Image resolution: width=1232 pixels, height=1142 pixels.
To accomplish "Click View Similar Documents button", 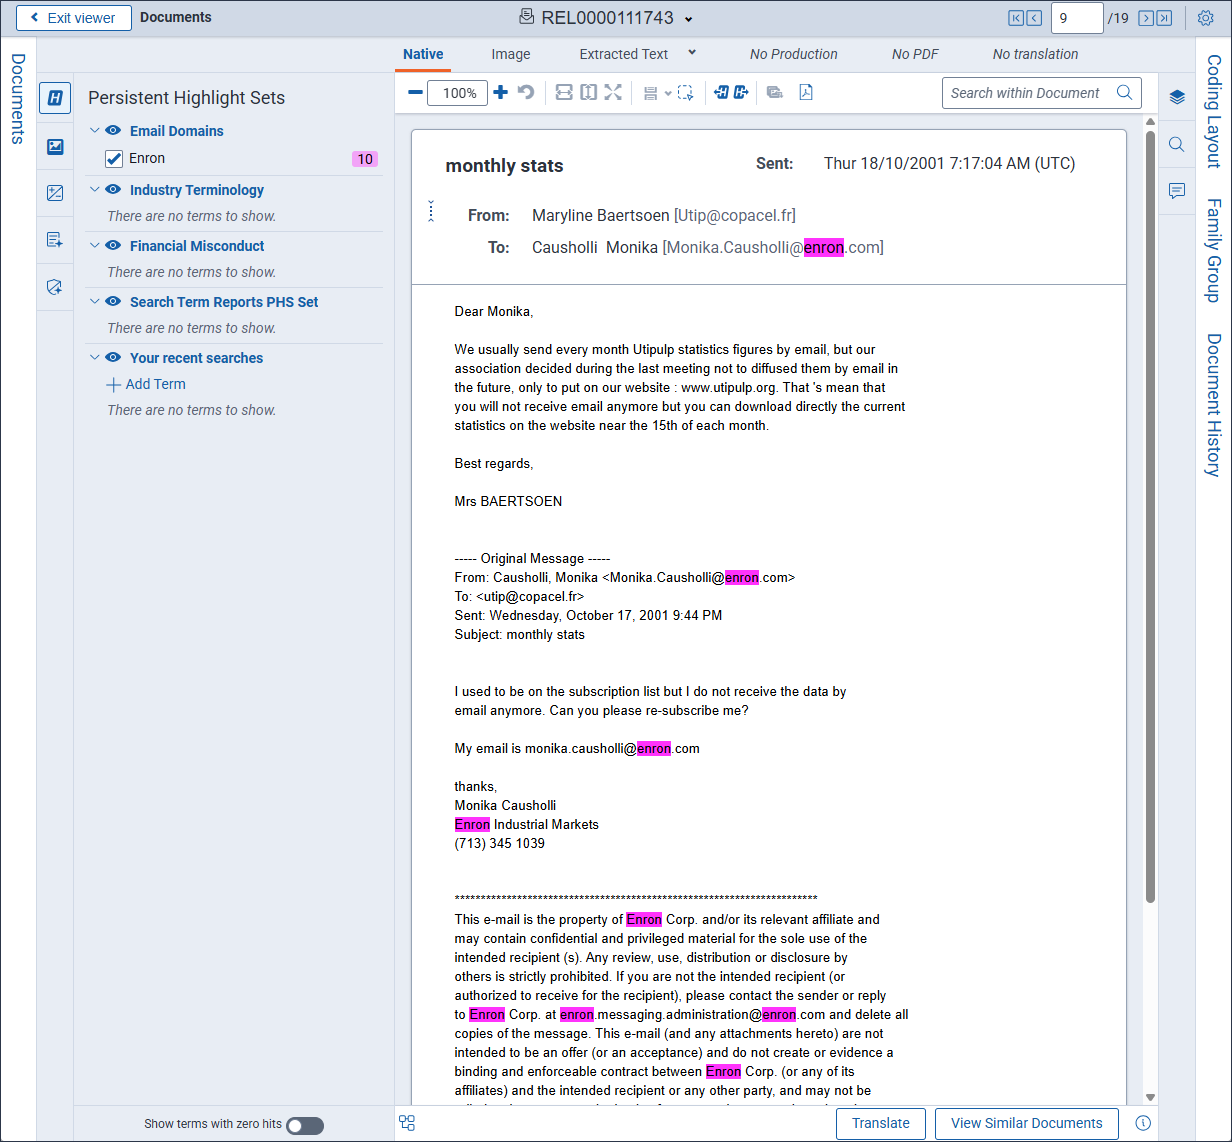I will (1027, 1123).
